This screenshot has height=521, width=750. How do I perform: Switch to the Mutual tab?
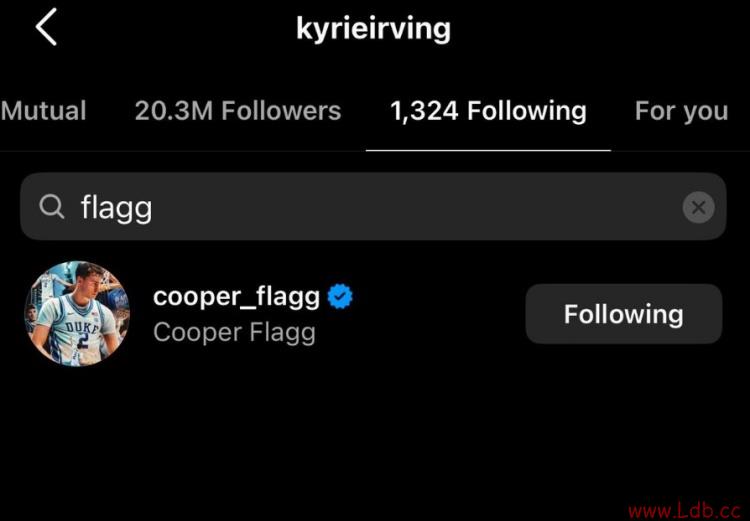[44, 111]
